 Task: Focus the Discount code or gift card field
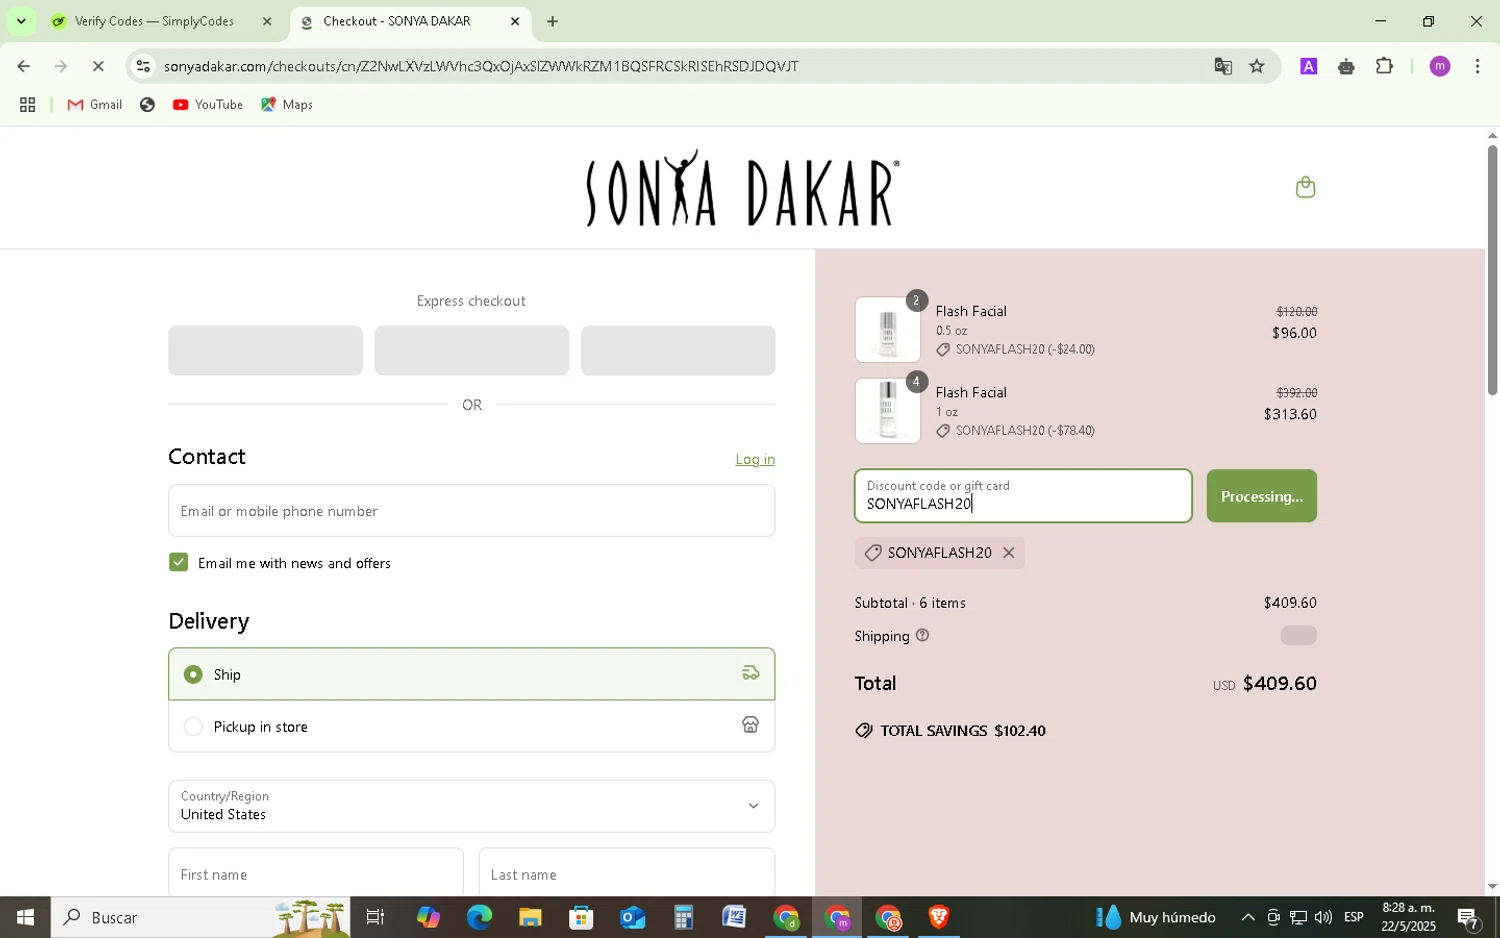pyautogui.click(x=1023, y=496)
